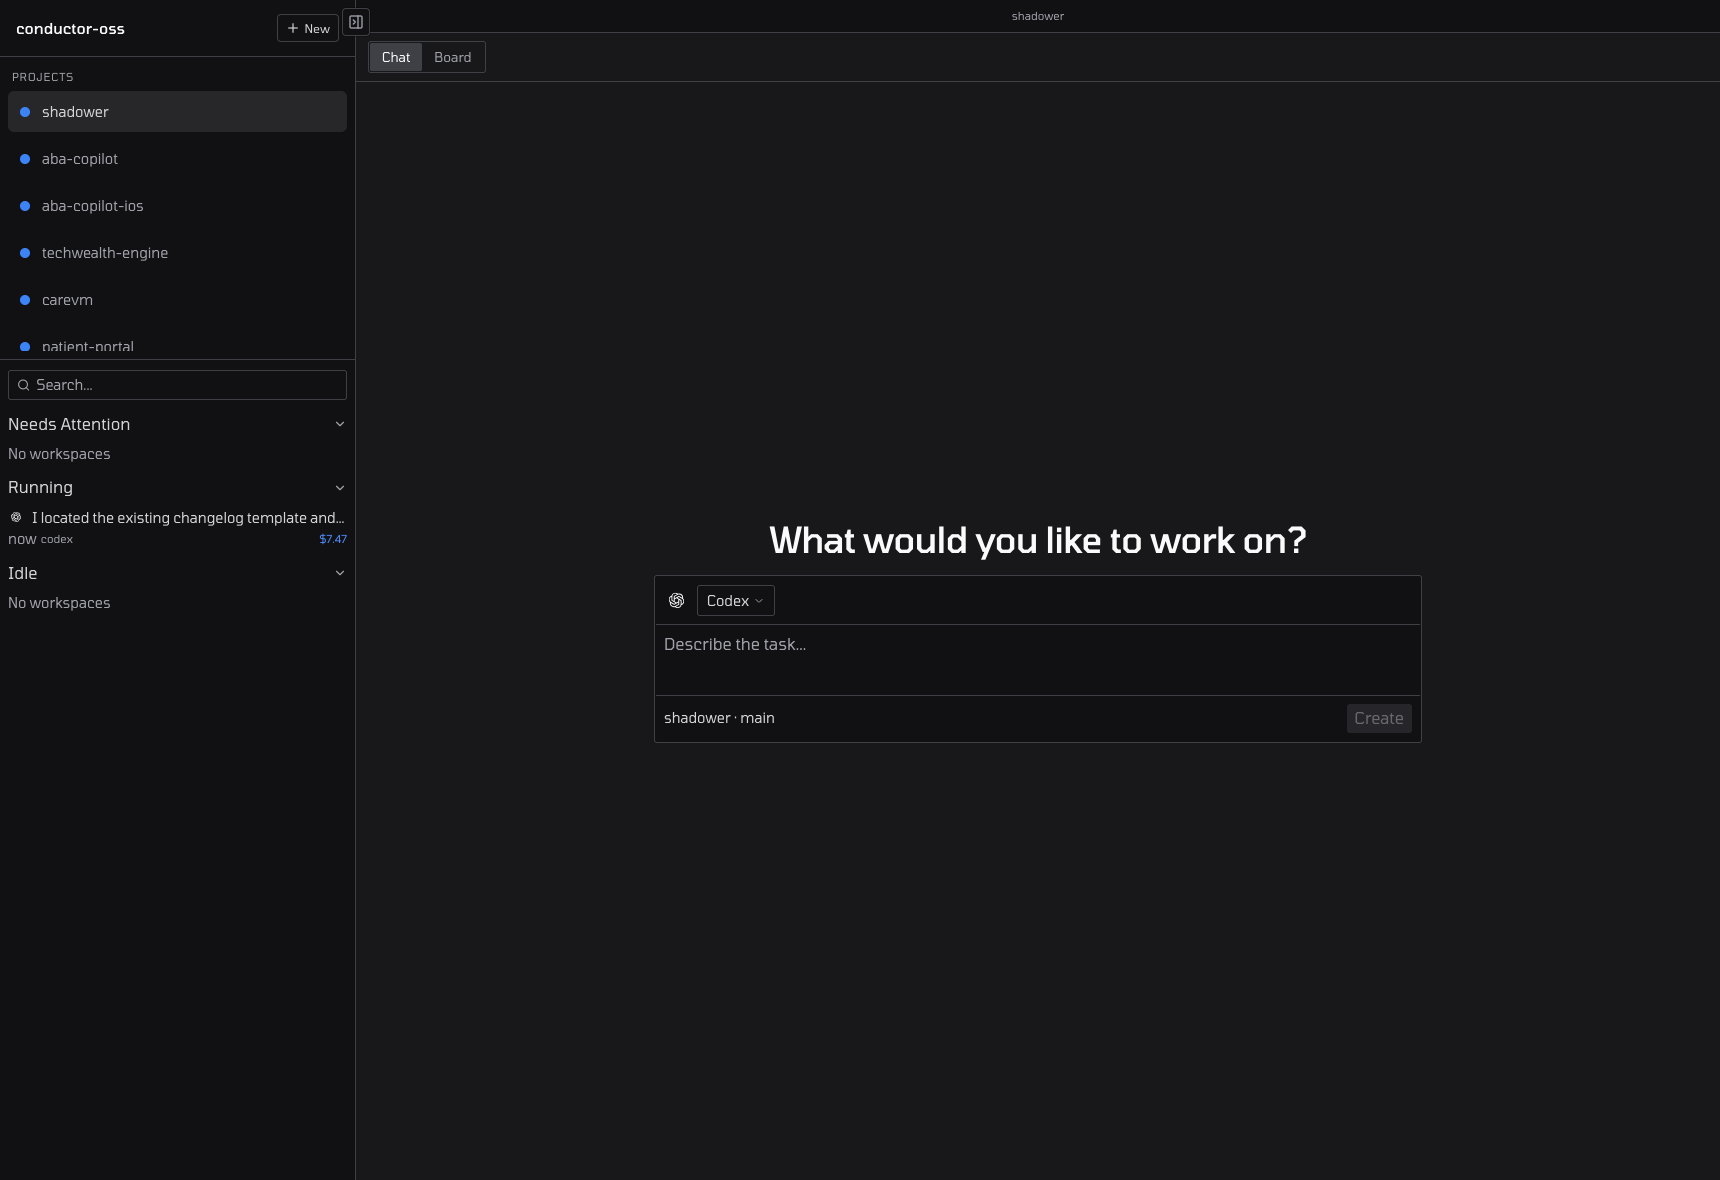The height and width of the screenshot is (1180, 1720).
Task: Collapse the Needs Attention section
Action: pos(340,424)
